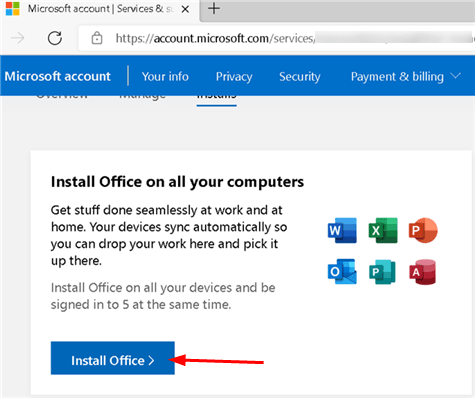The width and height of the screenshot is (475, 398).
Task: Click the 'Get stuff done seamlessly' paragraph
Action: point(169,235)
